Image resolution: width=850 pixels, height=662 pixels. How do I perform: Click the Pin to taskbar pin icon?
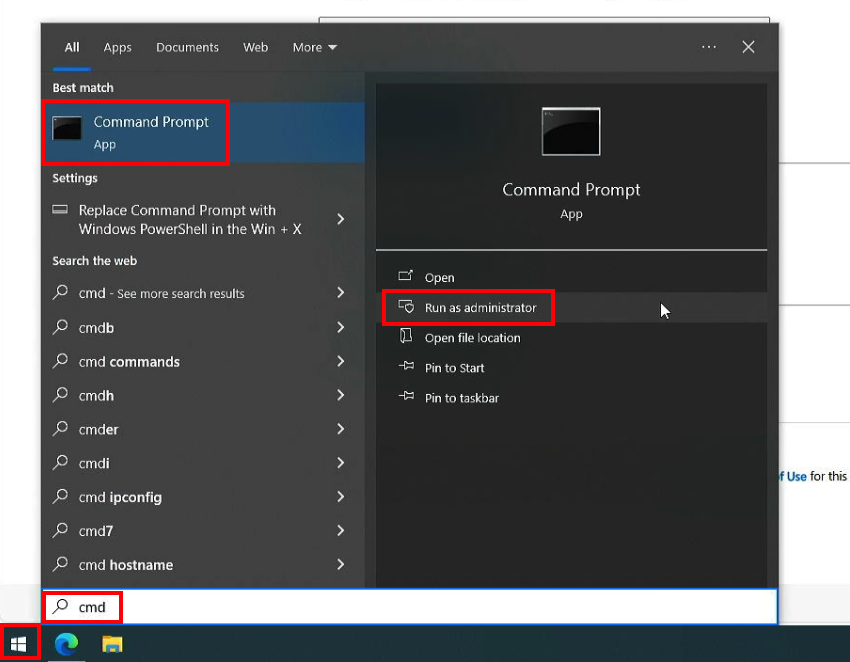406,396
